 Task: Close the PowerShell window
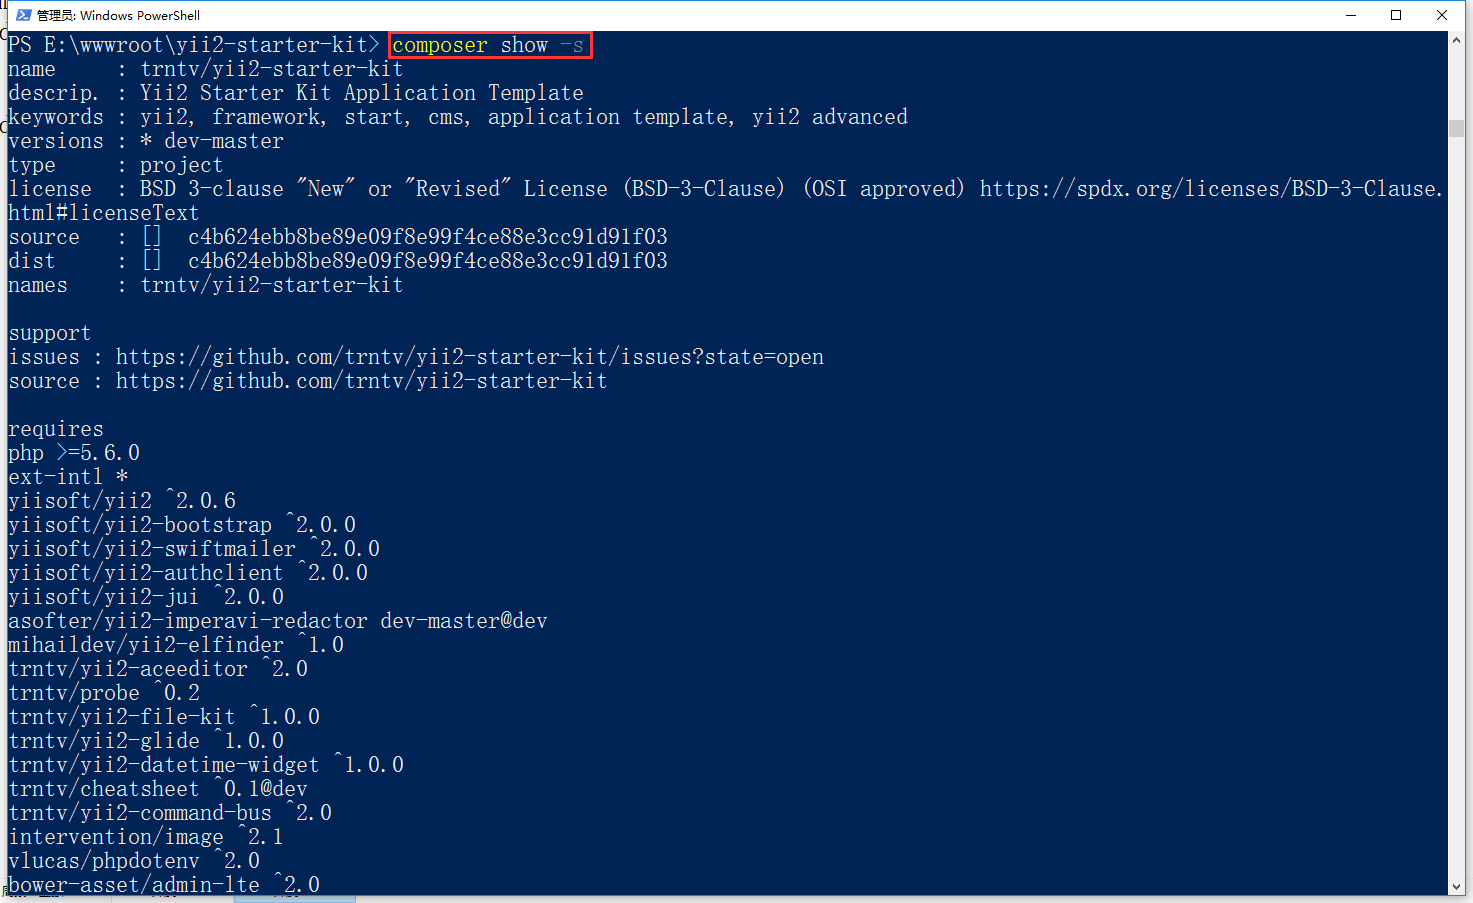tap(1441, 15)
